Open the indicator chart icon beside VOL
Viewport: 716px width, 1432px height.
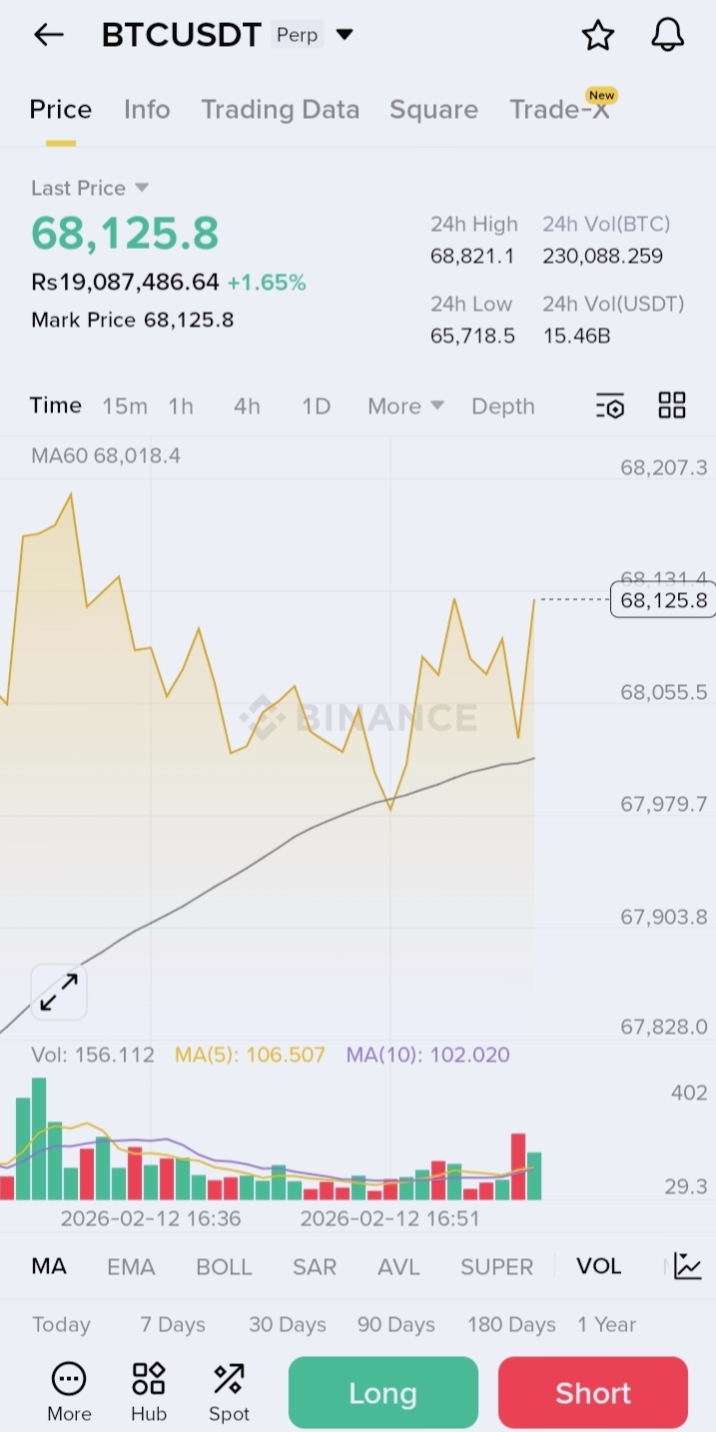[688, 1266]
